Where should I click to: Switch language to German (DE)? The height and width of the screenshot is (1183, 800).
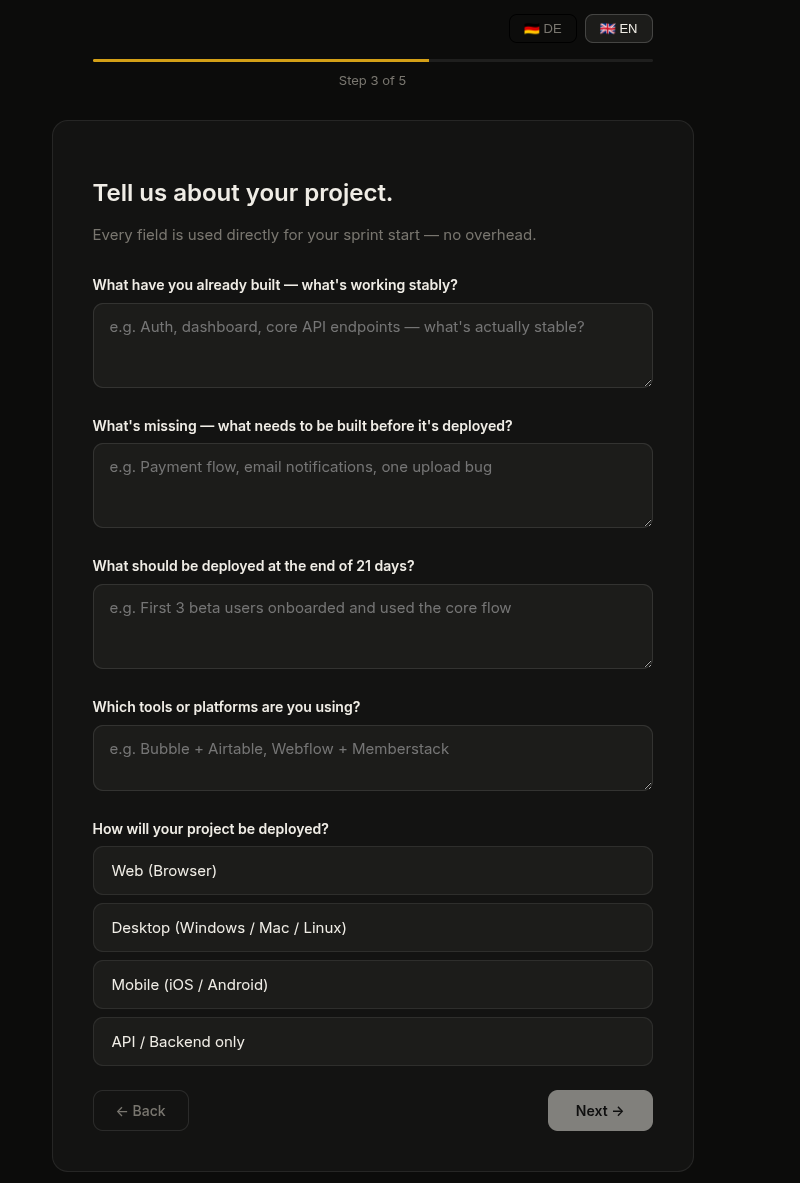click(543, 29)
